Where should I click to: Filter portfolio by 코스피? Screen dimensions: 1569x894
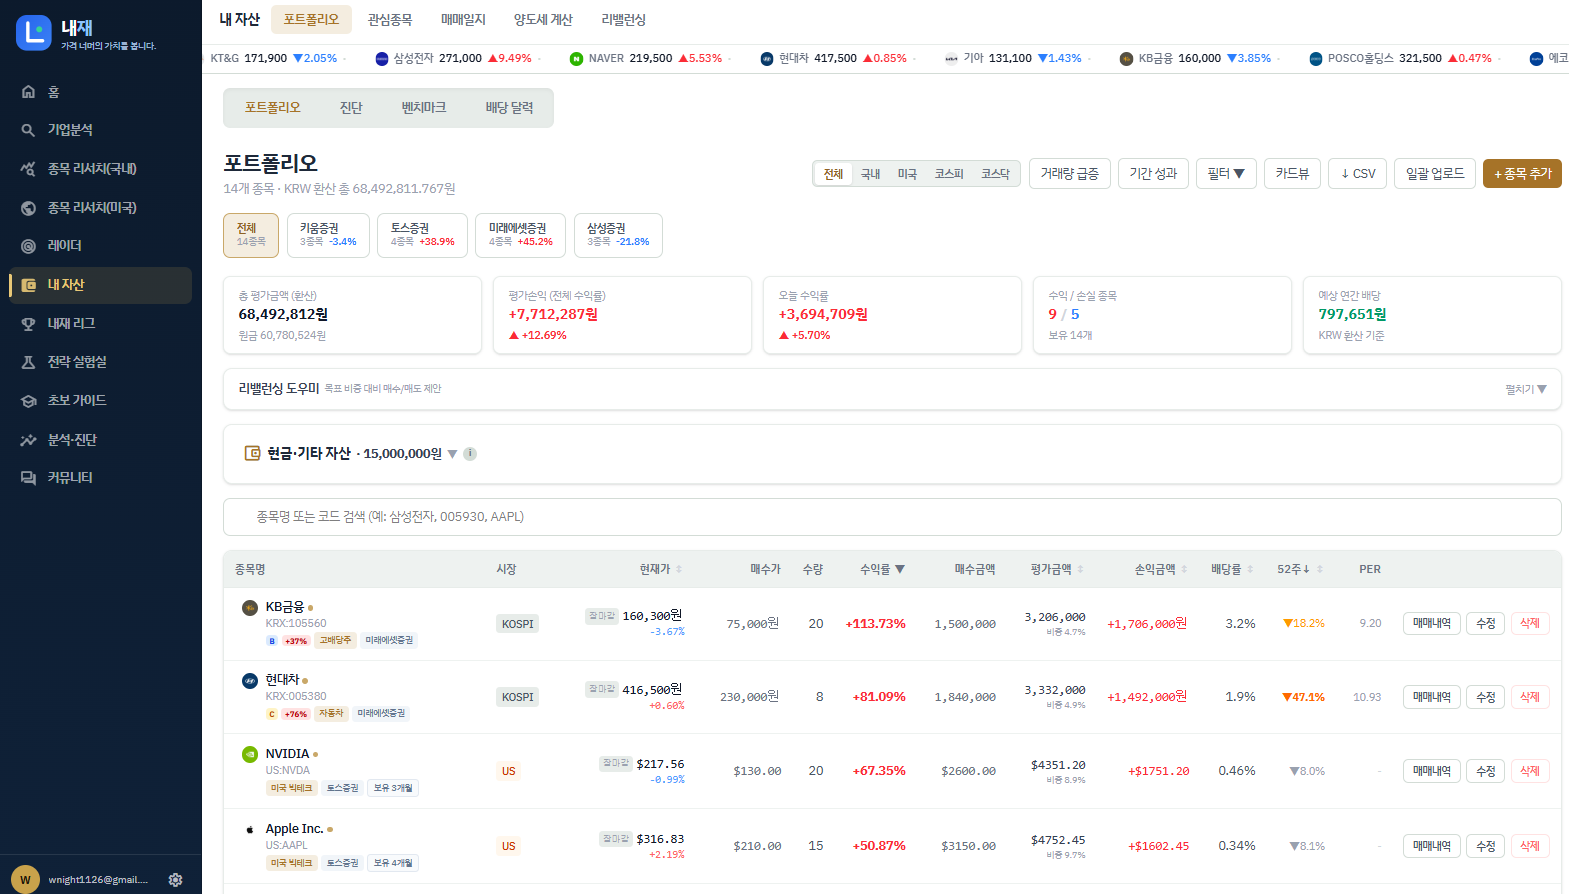[949, 174]
